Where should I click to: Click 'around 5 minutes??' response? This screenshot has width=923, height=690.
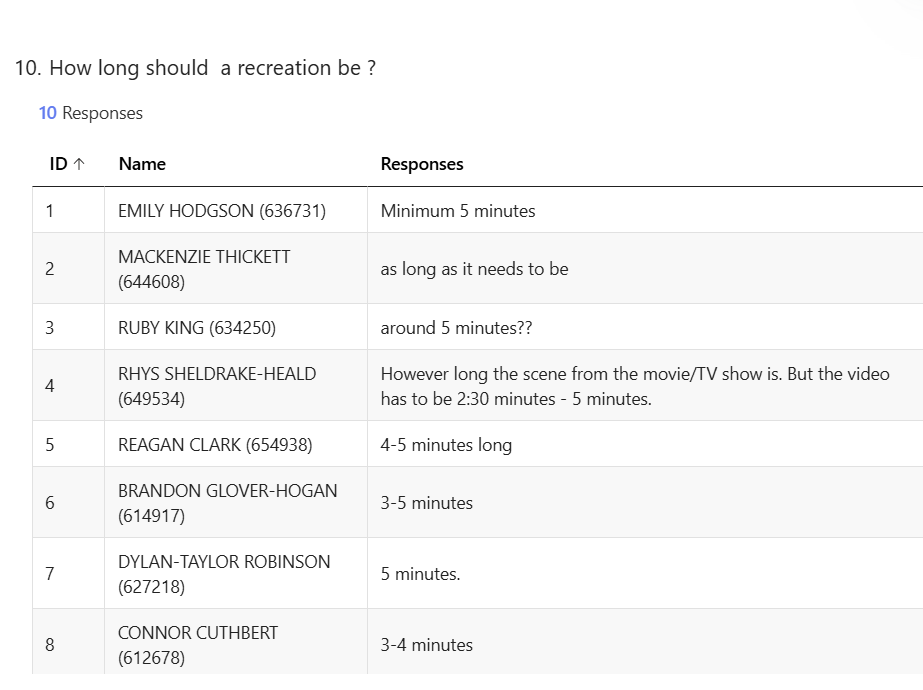456,327
